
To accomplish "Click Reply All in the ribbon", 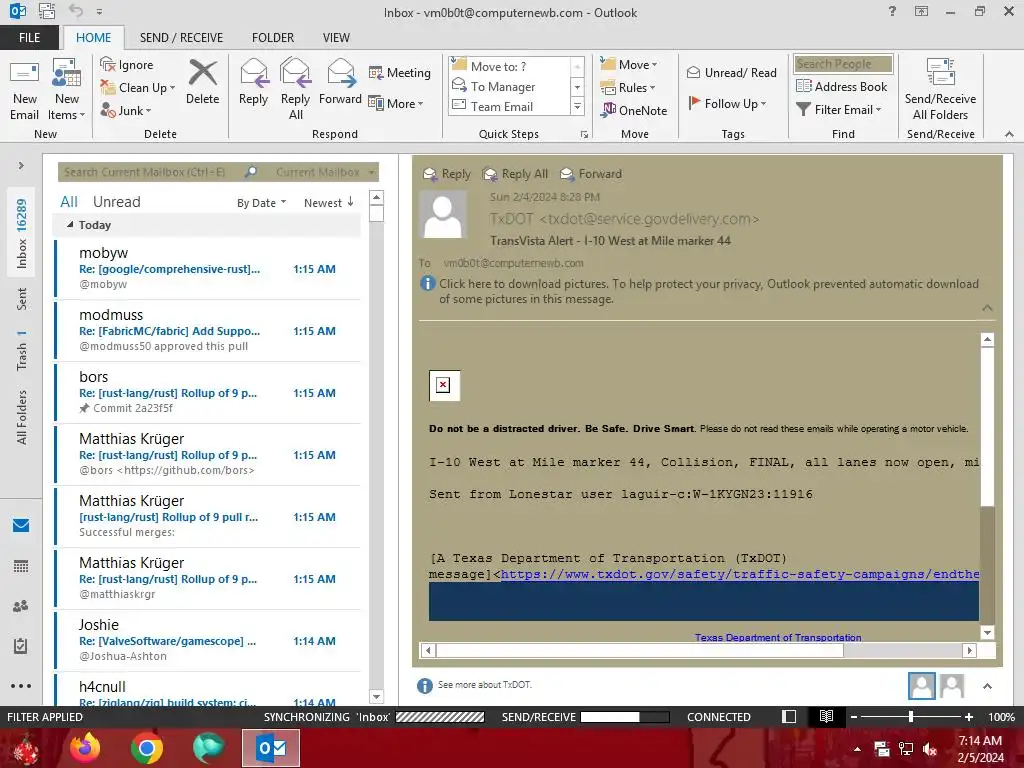I will (x=295, y=89).
